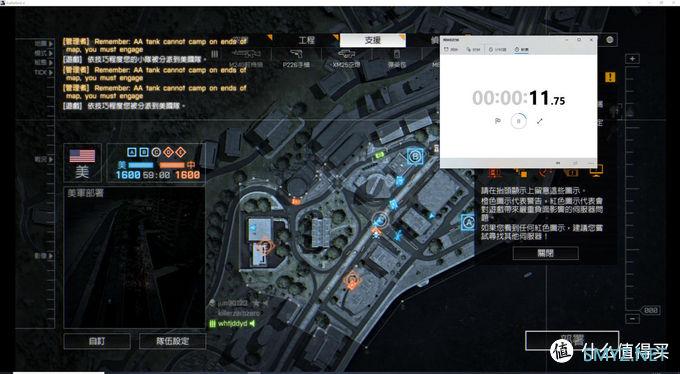The image size is (680, 374).
Task: Select the M249 weapon slot
Action: click(247, 59)
